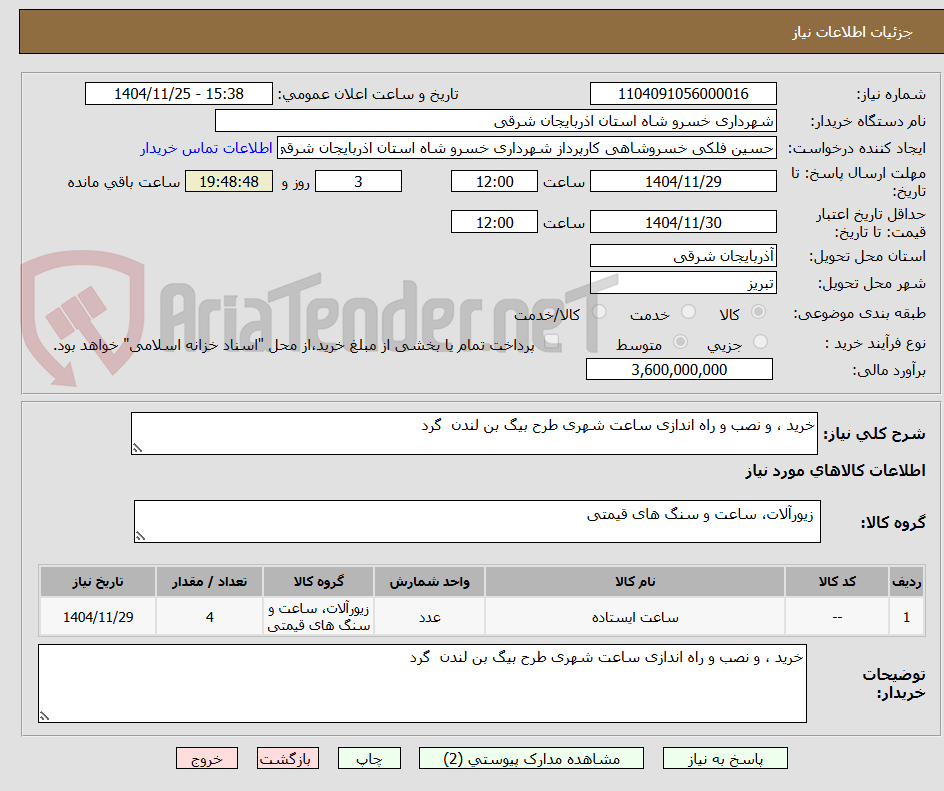Click the price validity date 1404/11/30 field
The height and width of the screenshot is (791, 944).
click(x=683, y=222)
